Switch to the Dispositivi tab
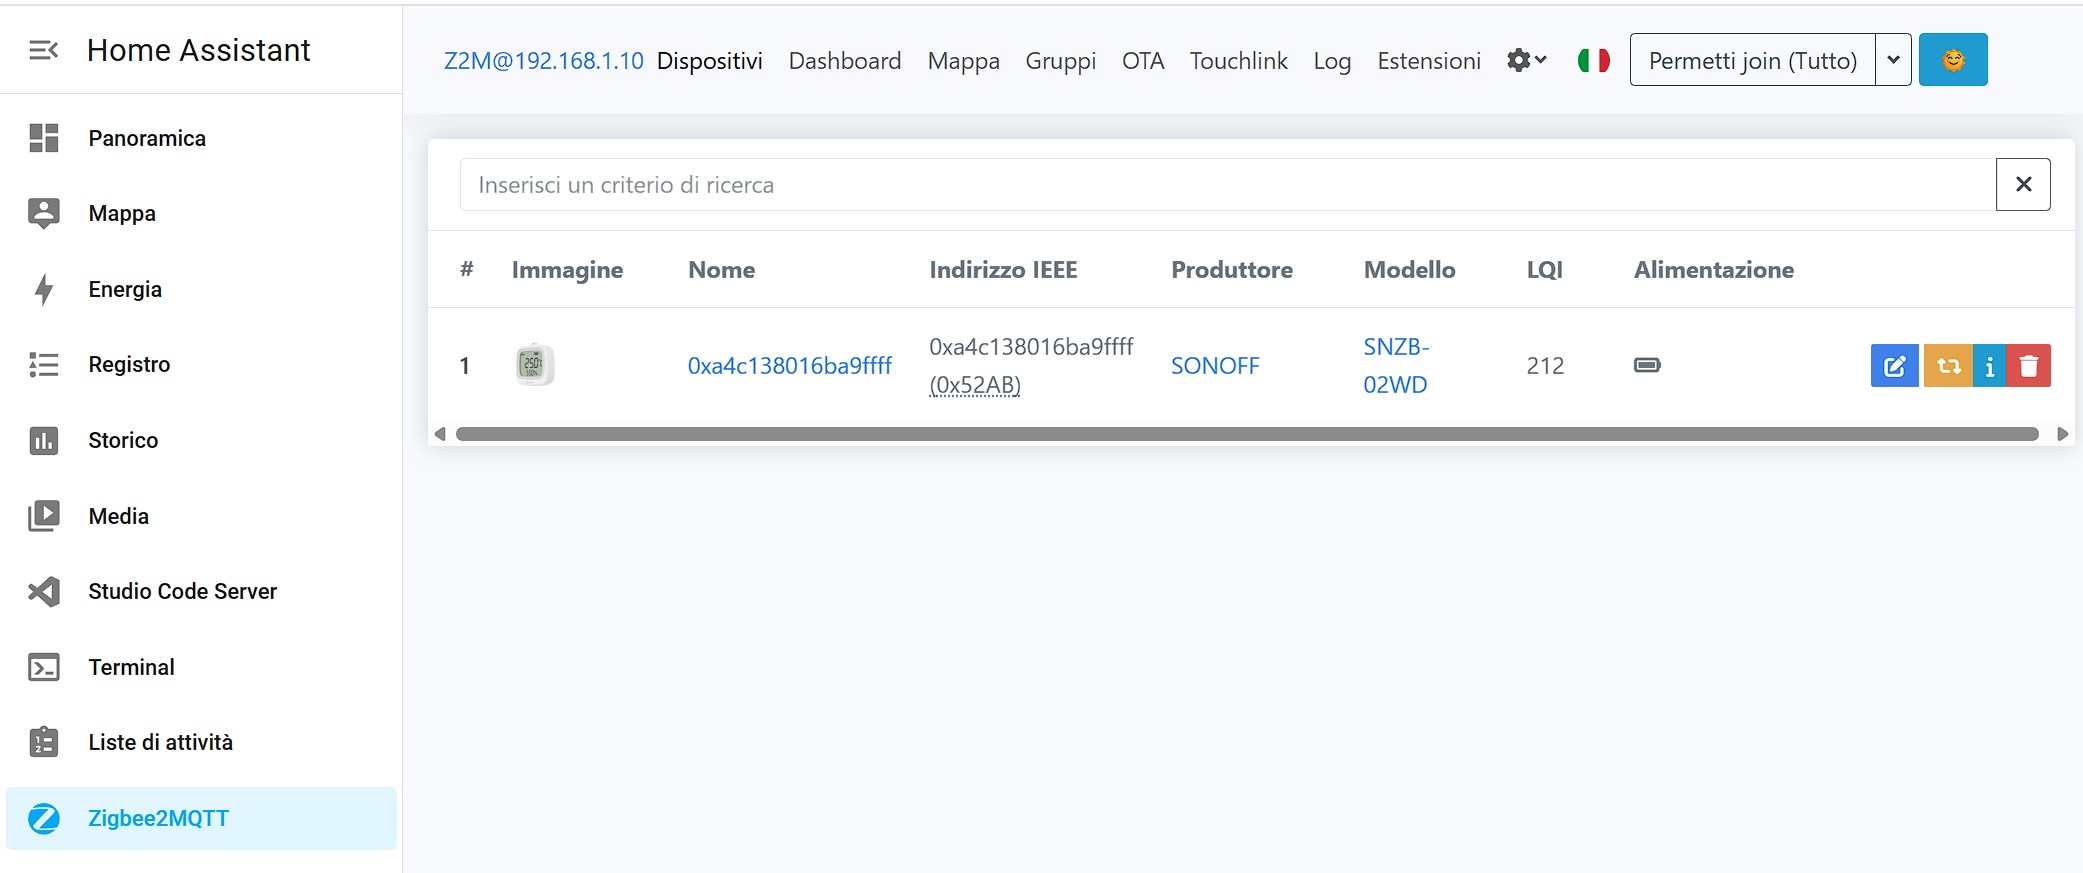The width and height of the screenshot is (2083, 873). click(710, 61)
